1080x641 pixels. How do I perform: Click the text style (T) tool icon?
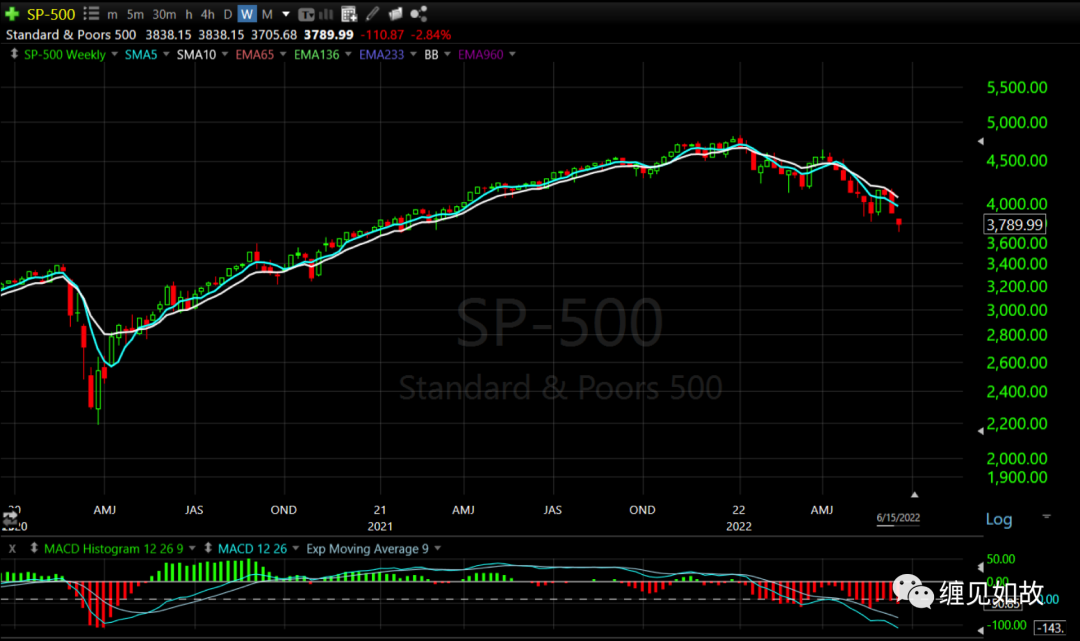click(307, 14)
